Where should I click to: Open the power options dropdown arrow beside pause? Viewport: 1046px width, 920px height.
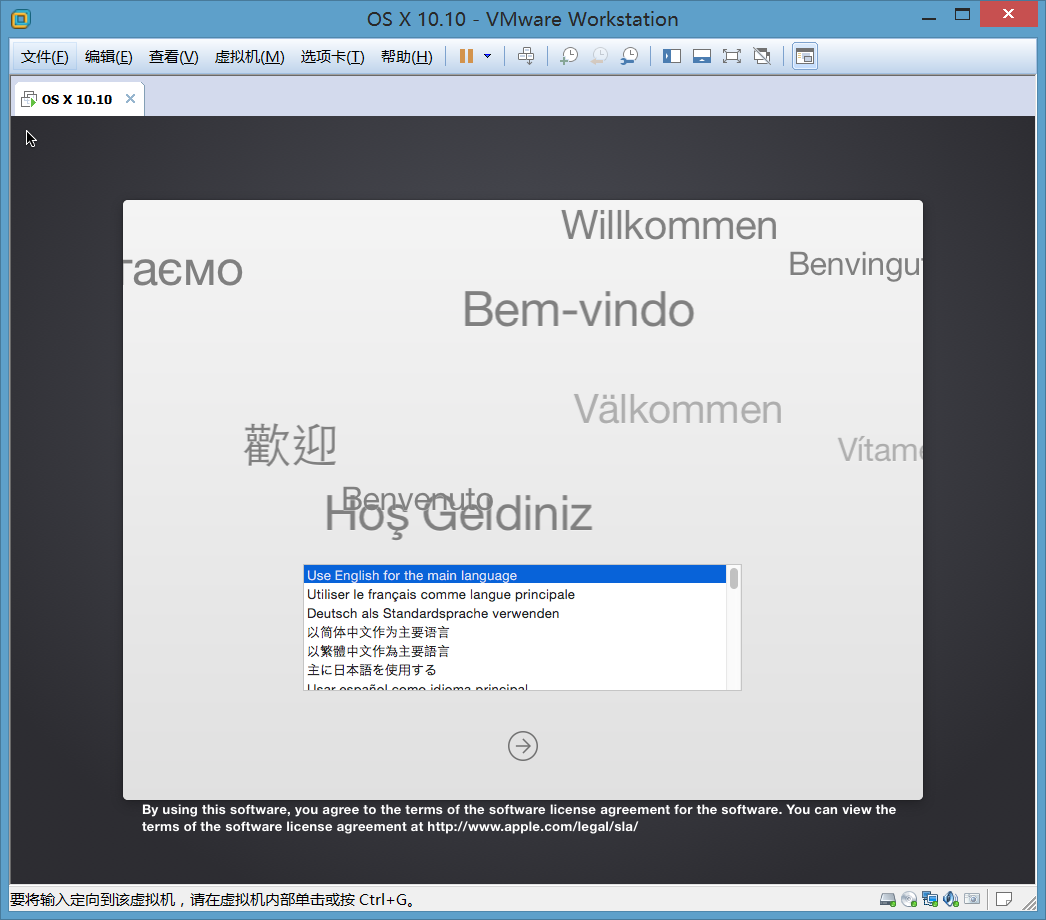pos(488,56)
